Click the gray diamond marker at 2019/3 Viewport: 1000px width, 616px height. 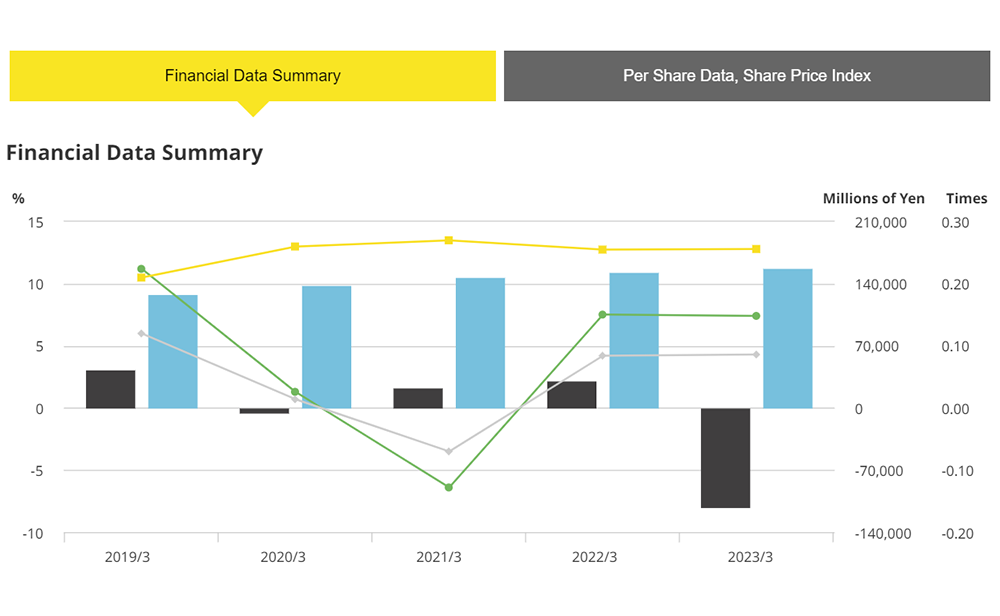point(141,333)
